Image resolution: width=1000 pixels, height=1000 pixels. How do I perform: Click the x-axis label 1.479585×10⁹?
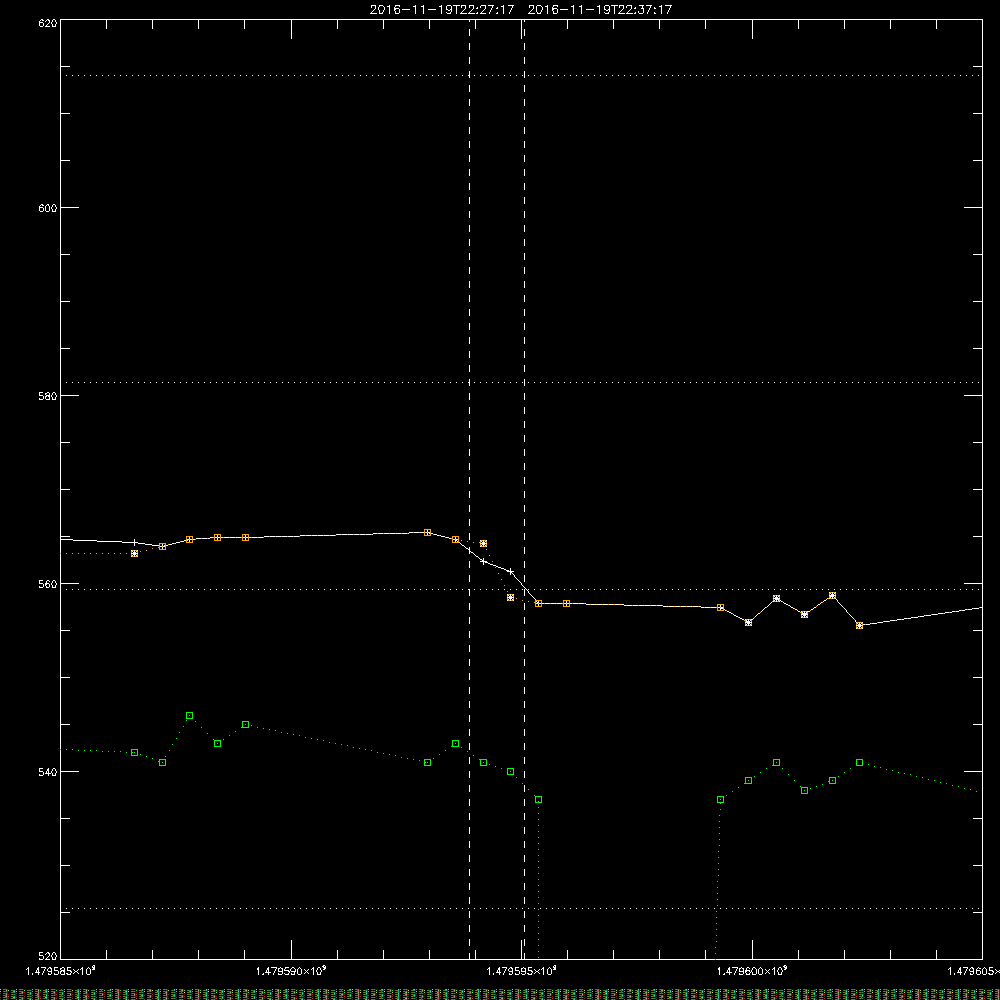coord(60,971)
